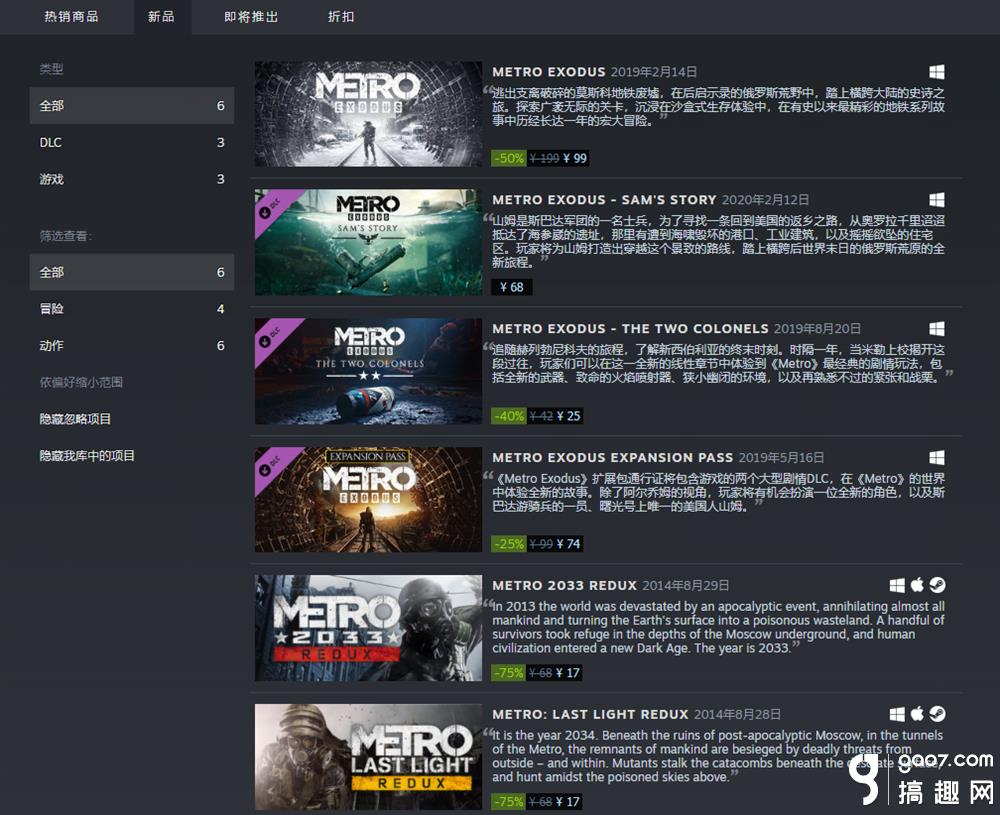Click the Metro Exodus description text
The image size is (1000, 815).
point(718,106)
